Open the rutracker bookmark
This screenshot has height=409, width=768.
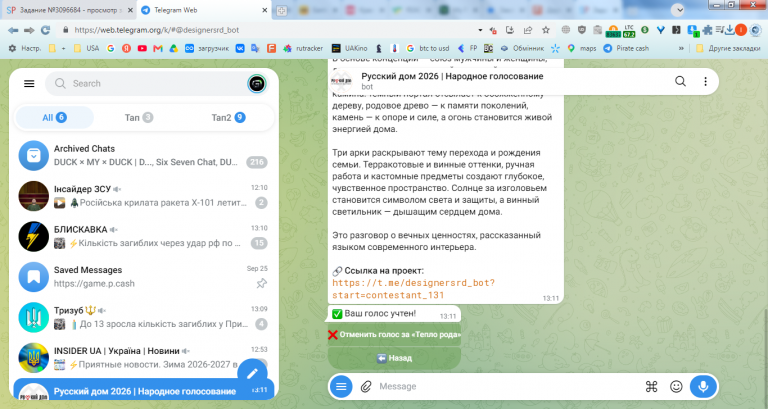point(303,48)
